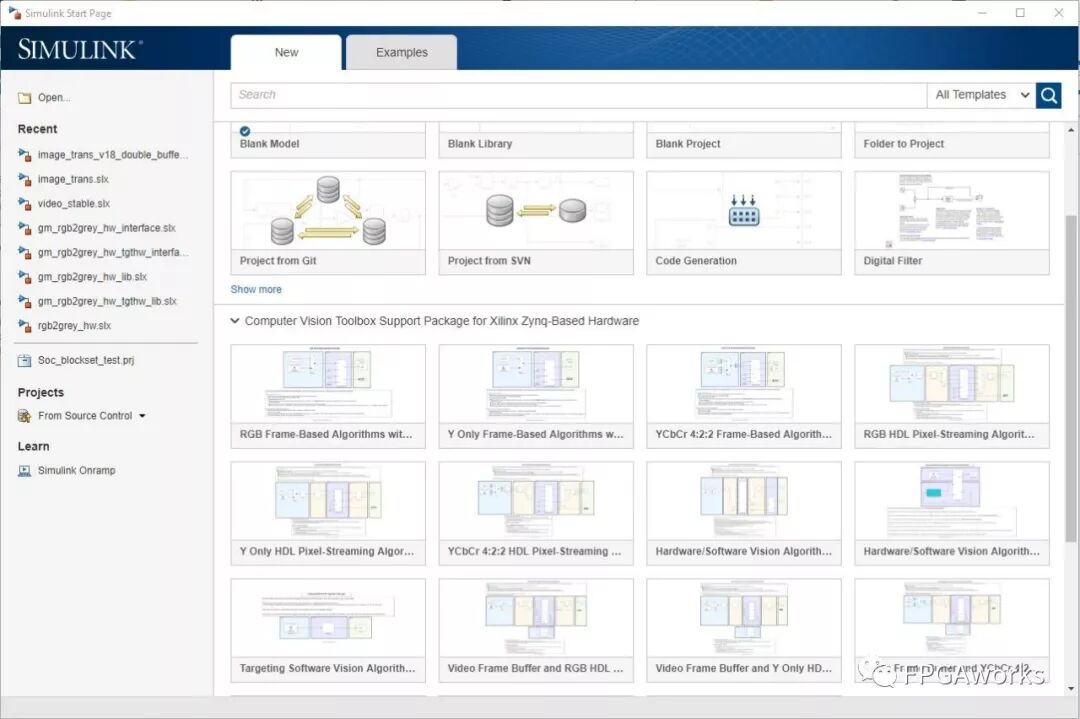Image resolution: width=1080 pixels, height=719 pixels.
Task: Collapse Computer Vision Toolbox Support Package section
Action: [x=235, y=321]
